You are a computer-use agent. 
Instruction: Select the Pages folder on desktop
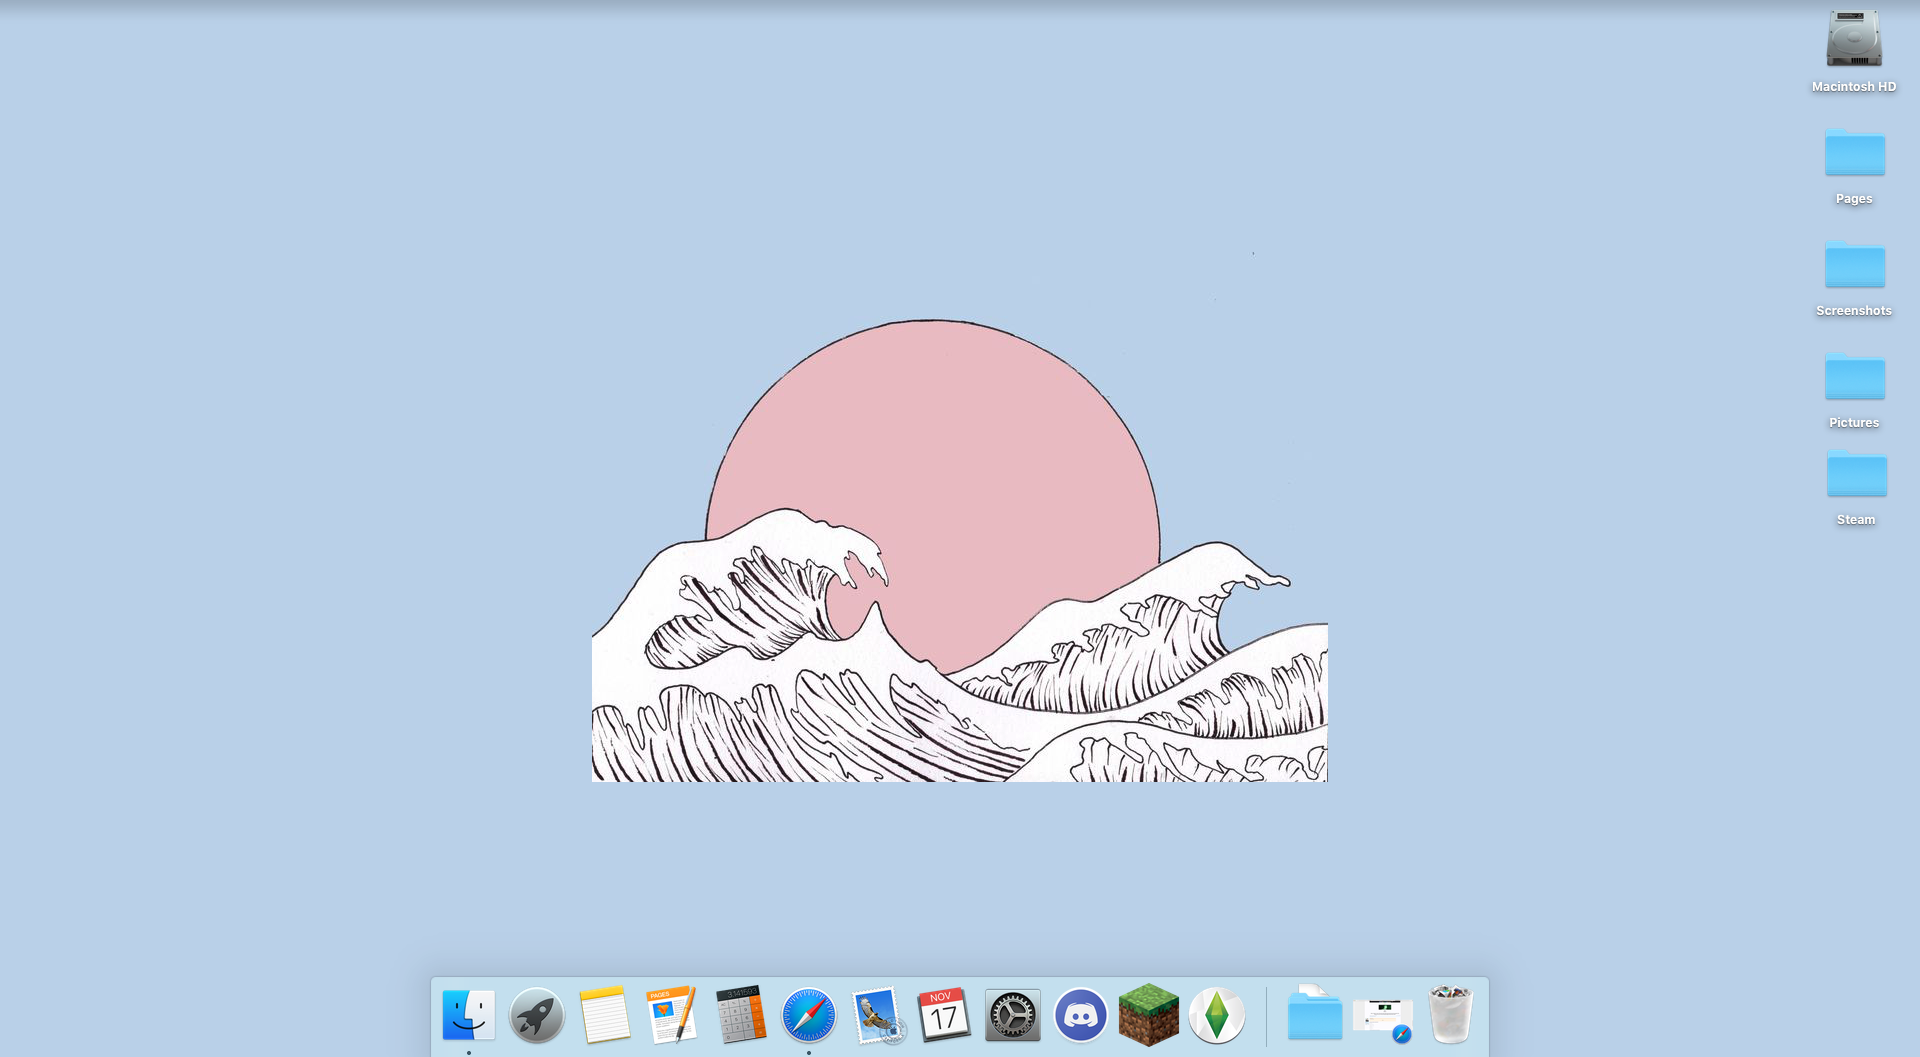click(x=1855, y=152)
